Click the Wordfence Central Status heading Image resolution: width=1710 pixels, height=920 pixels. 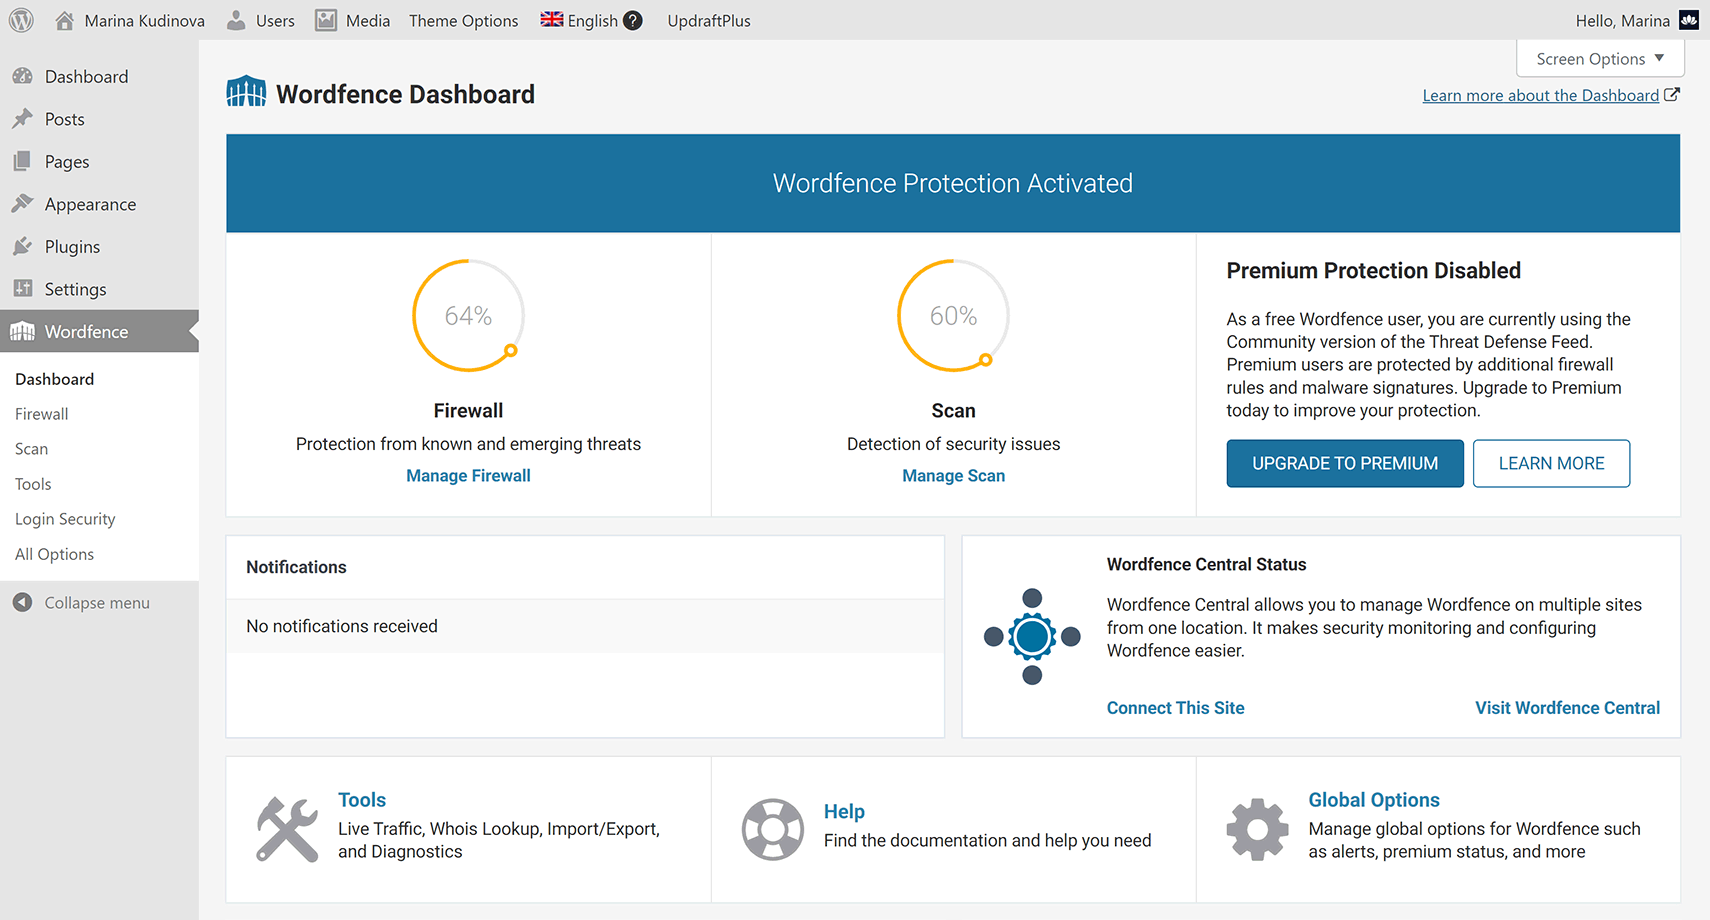1206,564
